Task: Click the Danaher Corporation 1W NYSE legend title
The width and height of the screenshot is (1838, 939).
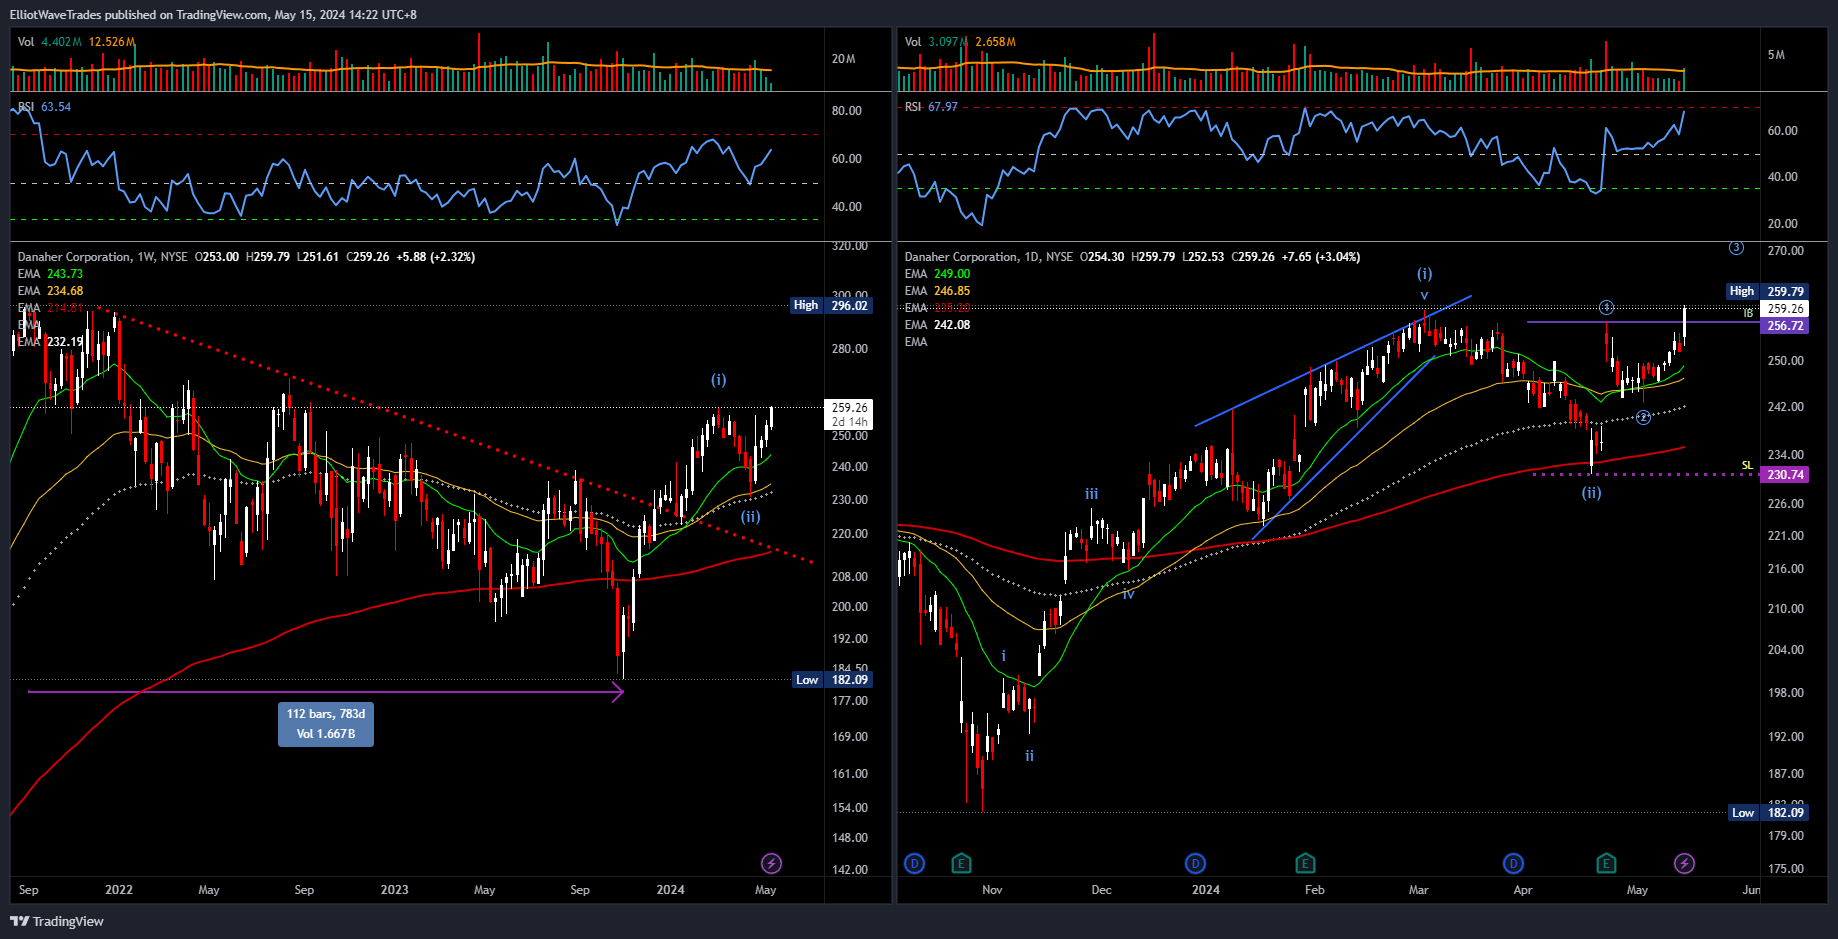Action: tap(102, 257)
